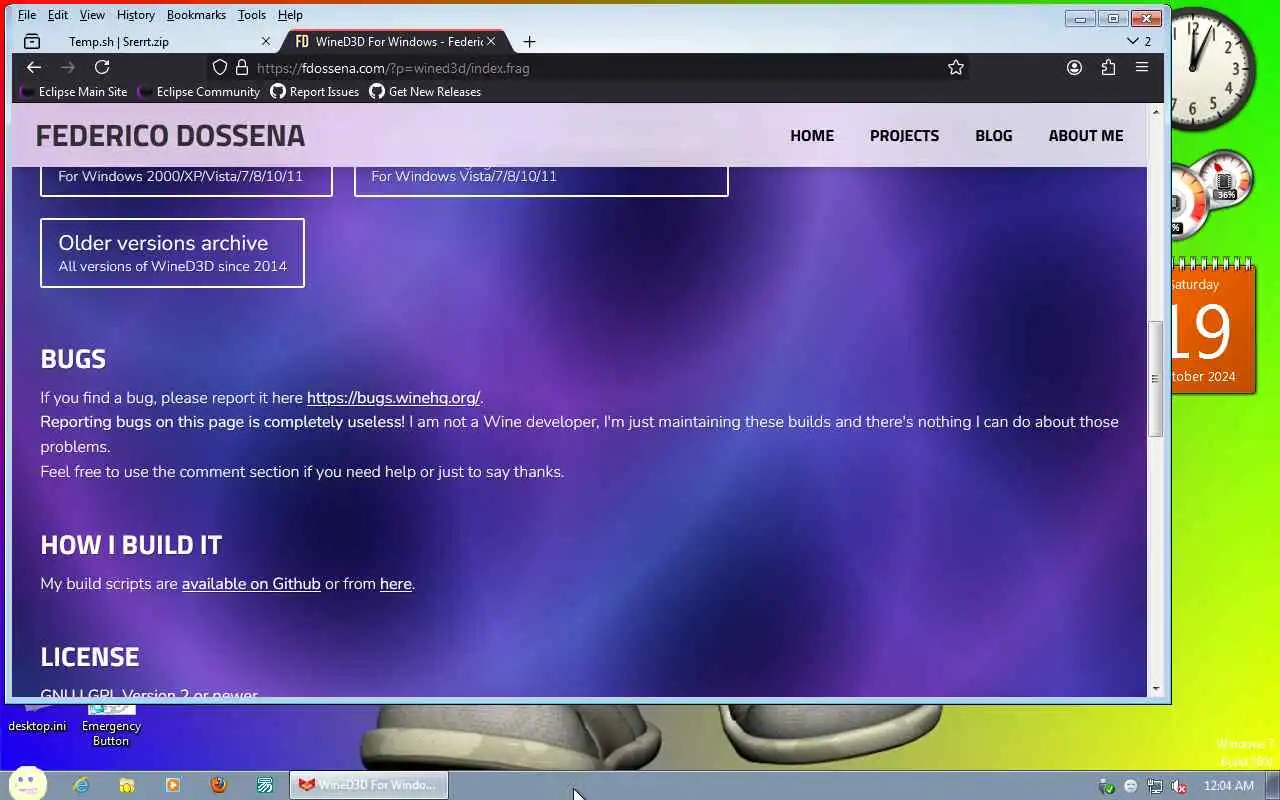Open the Start menu button
The image size is (1280, 800).
pos(27,784)
